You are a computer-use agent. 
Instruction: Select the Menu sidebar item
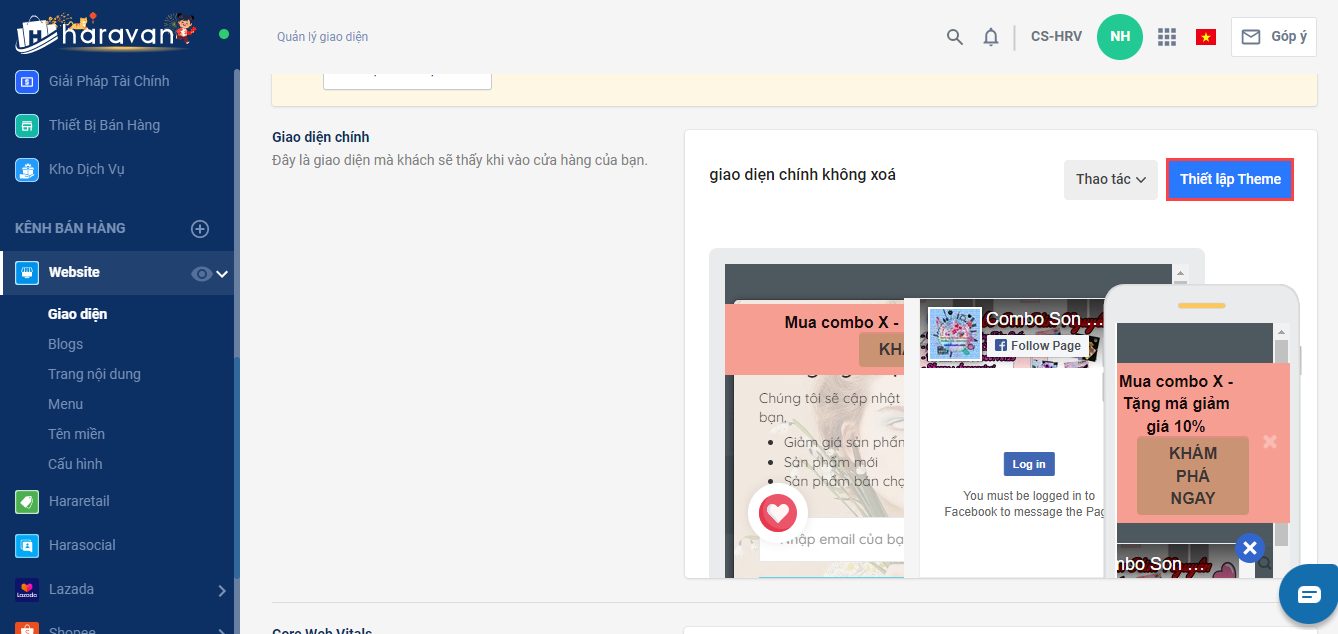pos(66,404)
